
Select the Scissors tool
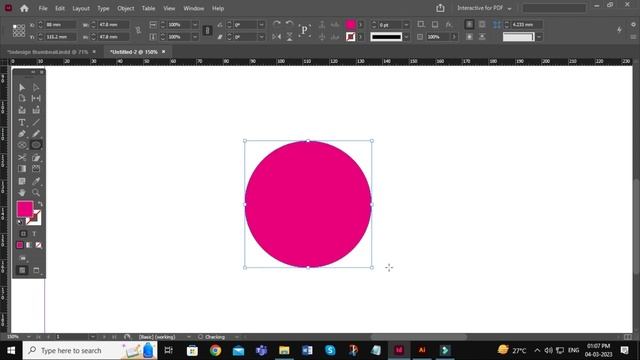click(22, 158)
